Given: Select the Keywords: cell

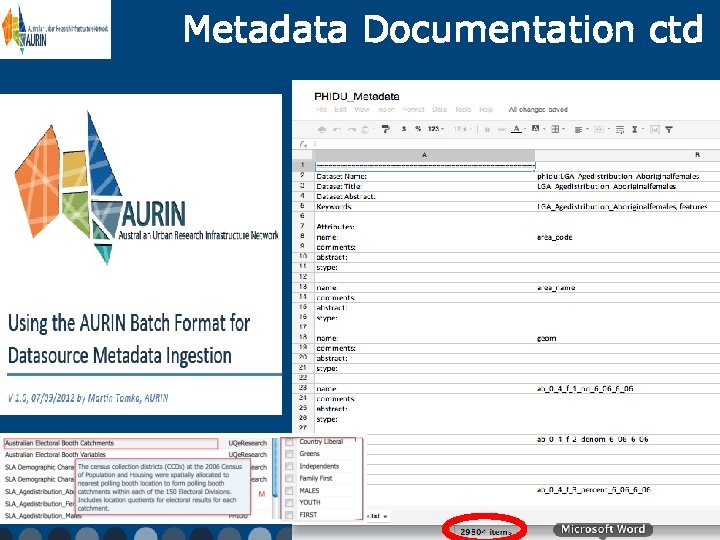Looking at the screenshot, I should [425, 207].
